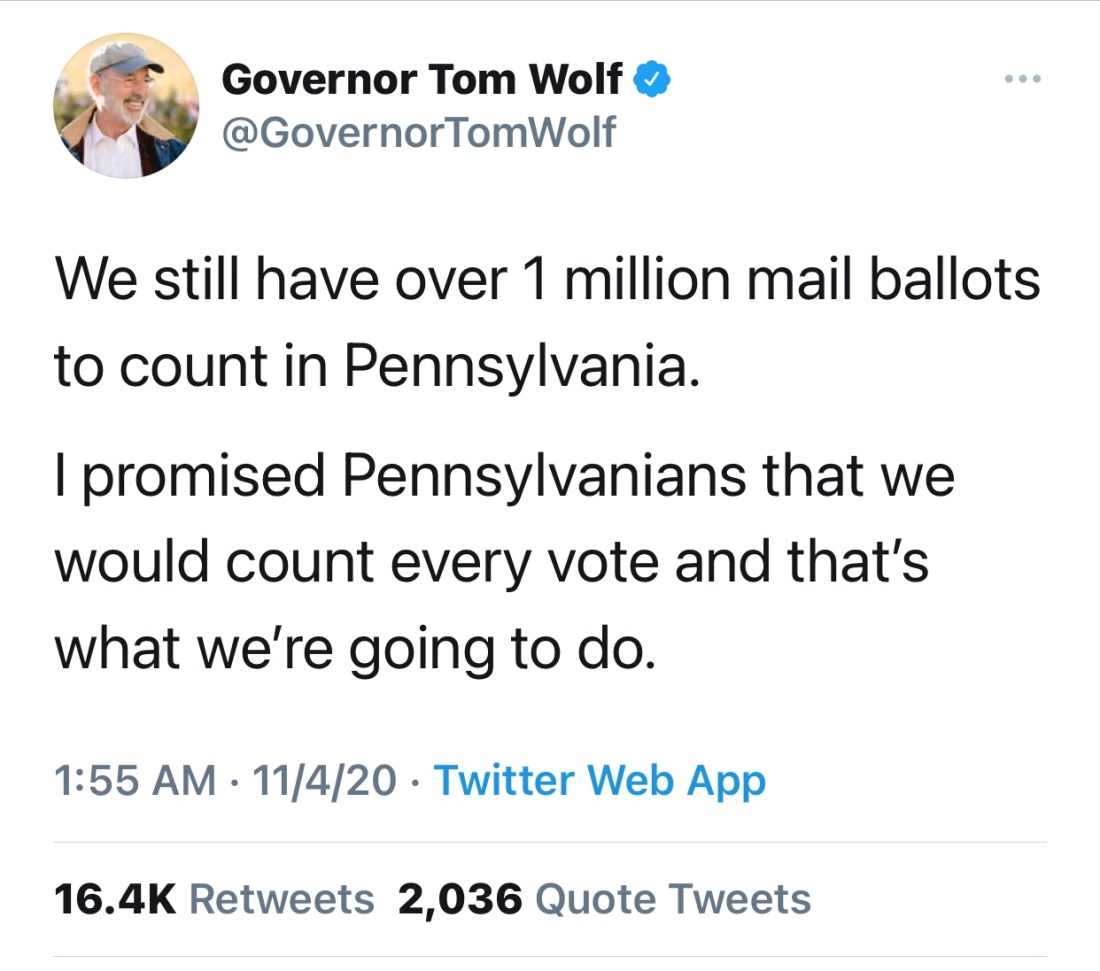Open the @GovernorTomWolf handle link
The height and width of the screenshot is (971, 1100).
[418, 130]
